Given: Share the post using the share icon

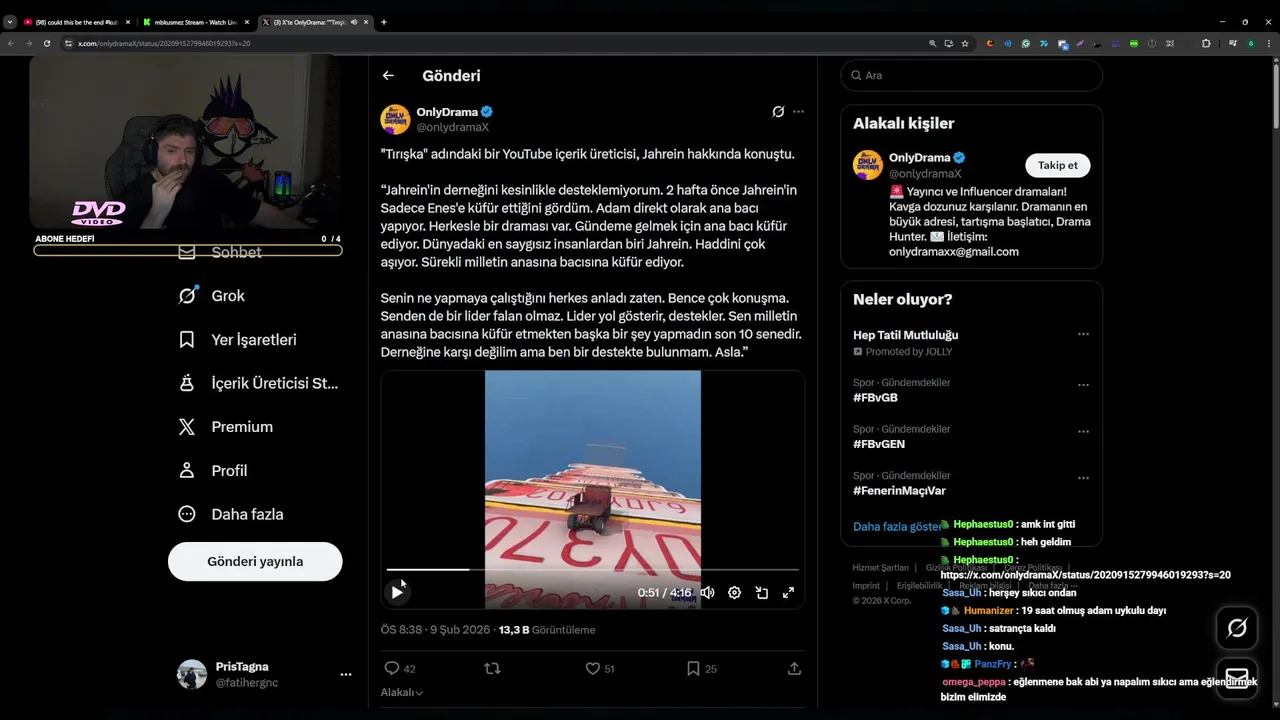Looking at the screenshot, I should [794, 668].
